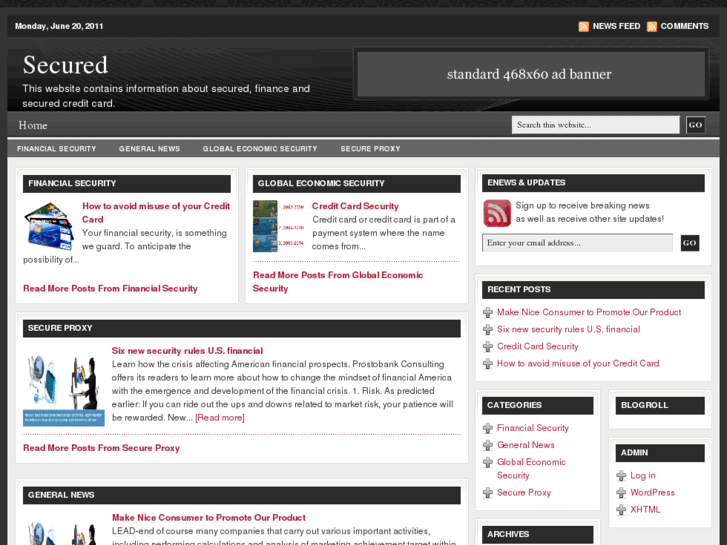This screenshot has width=727, height=545.
Task: Click the WordPress admin link
Action: (x=652, y=493)
